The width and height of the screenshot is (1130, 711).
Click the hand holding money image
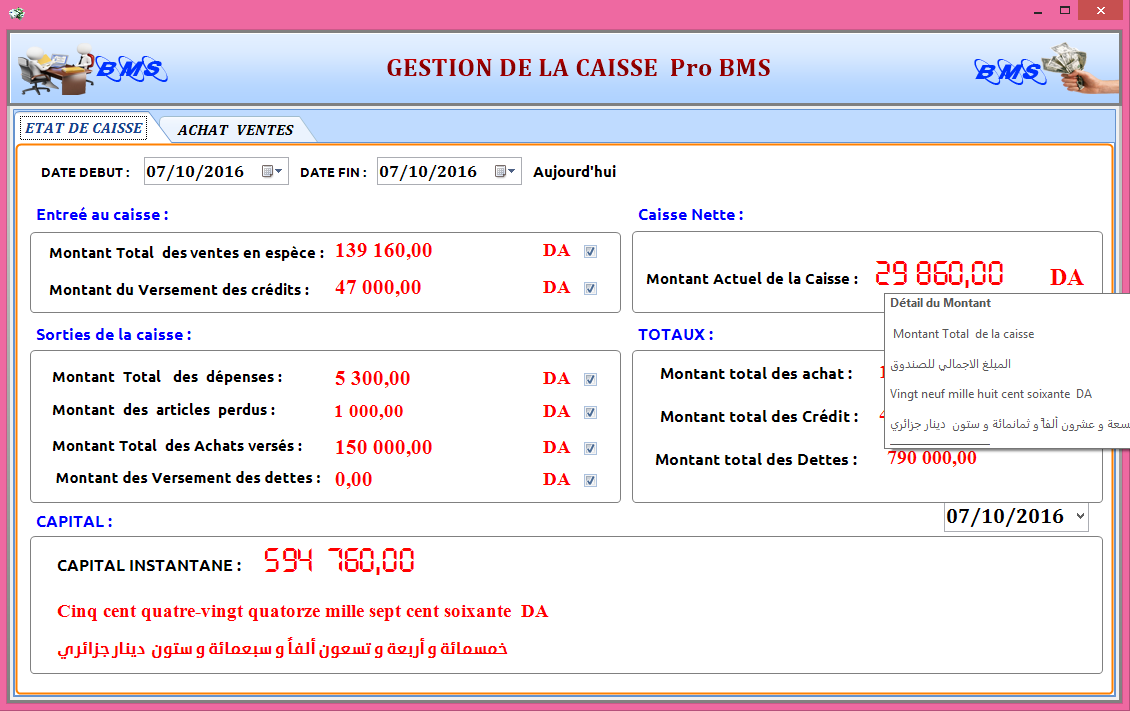pos(1080,68)
